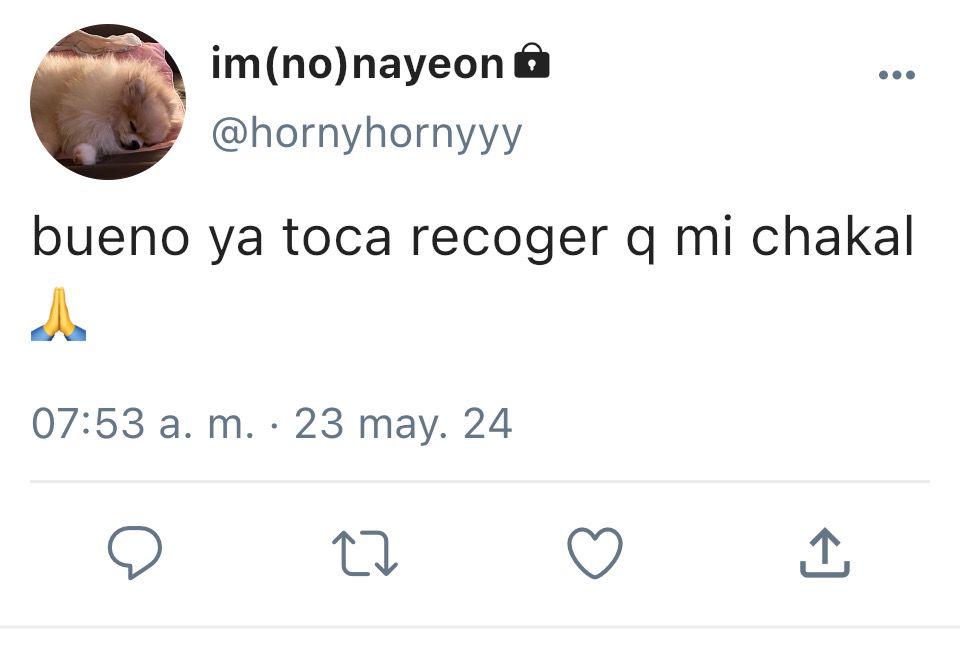Click the padlock icon beside im(no)nayeon

click(531, 61)
